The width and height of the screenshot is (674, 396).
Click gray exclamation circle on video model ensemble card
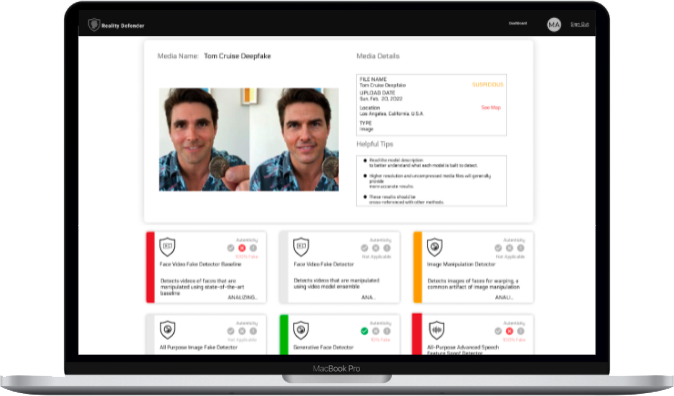387,248
